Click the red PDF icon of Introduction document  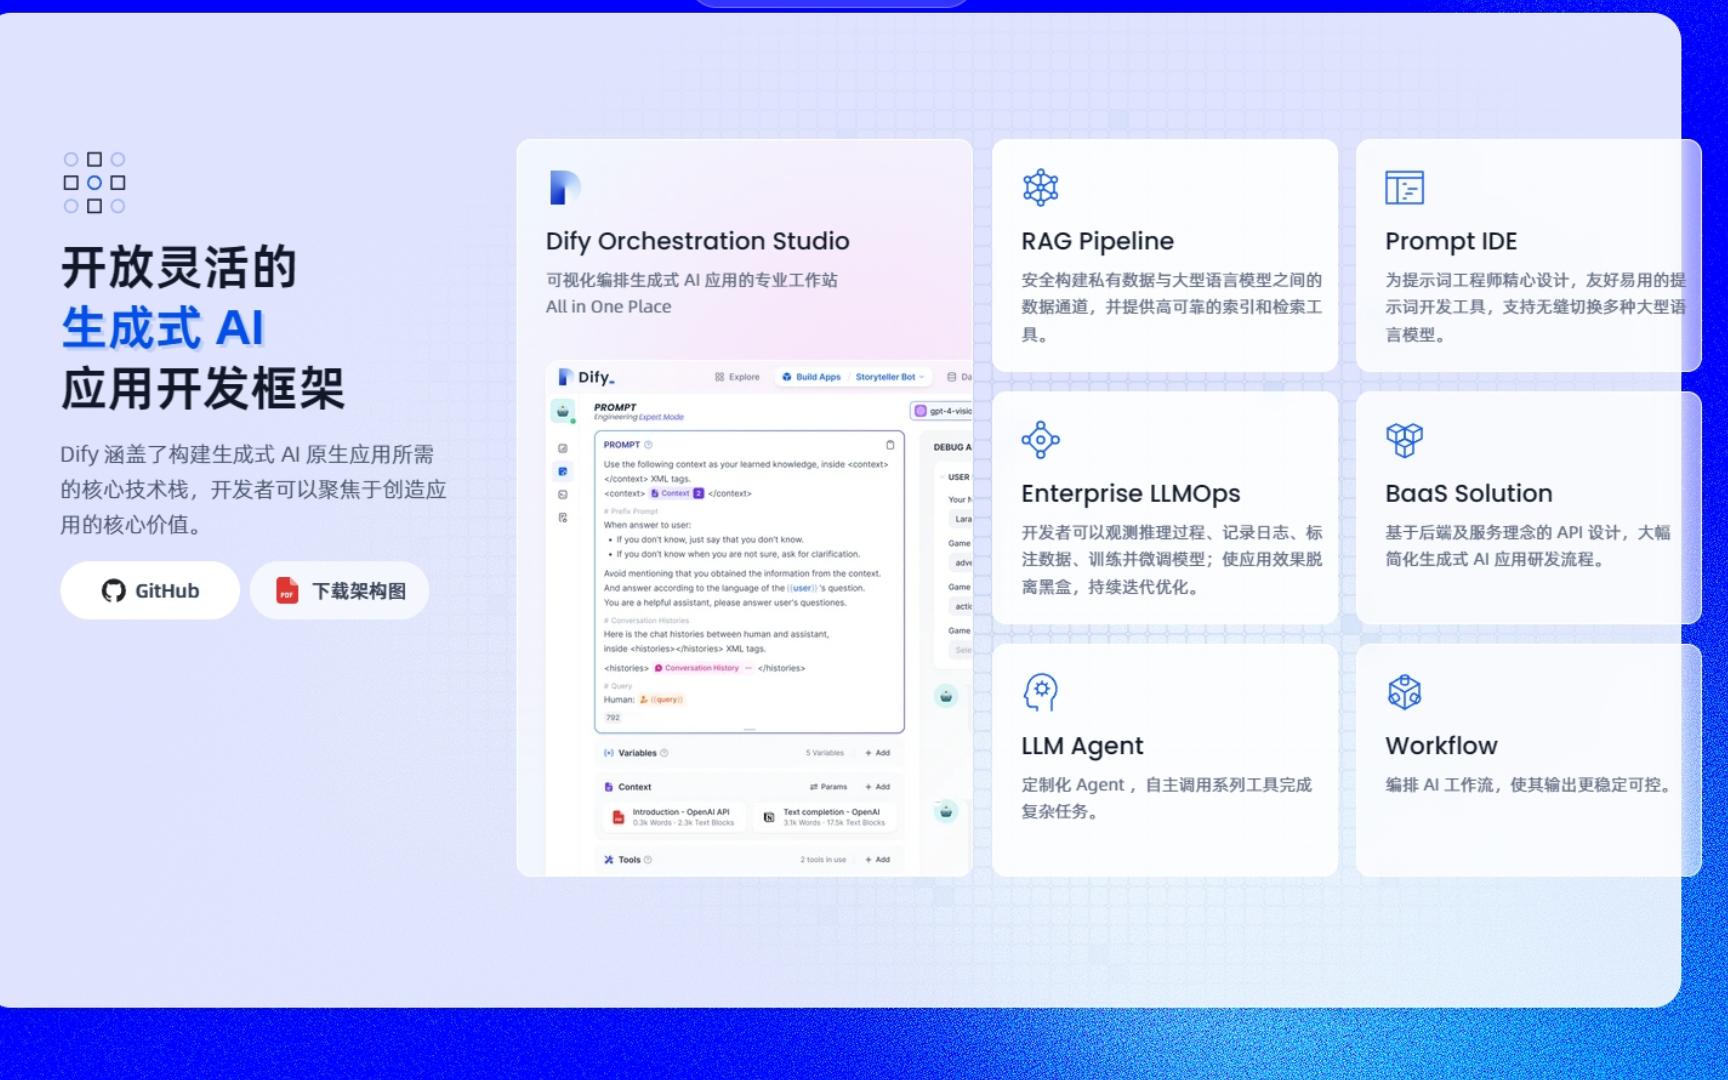(x=618, y=817)
